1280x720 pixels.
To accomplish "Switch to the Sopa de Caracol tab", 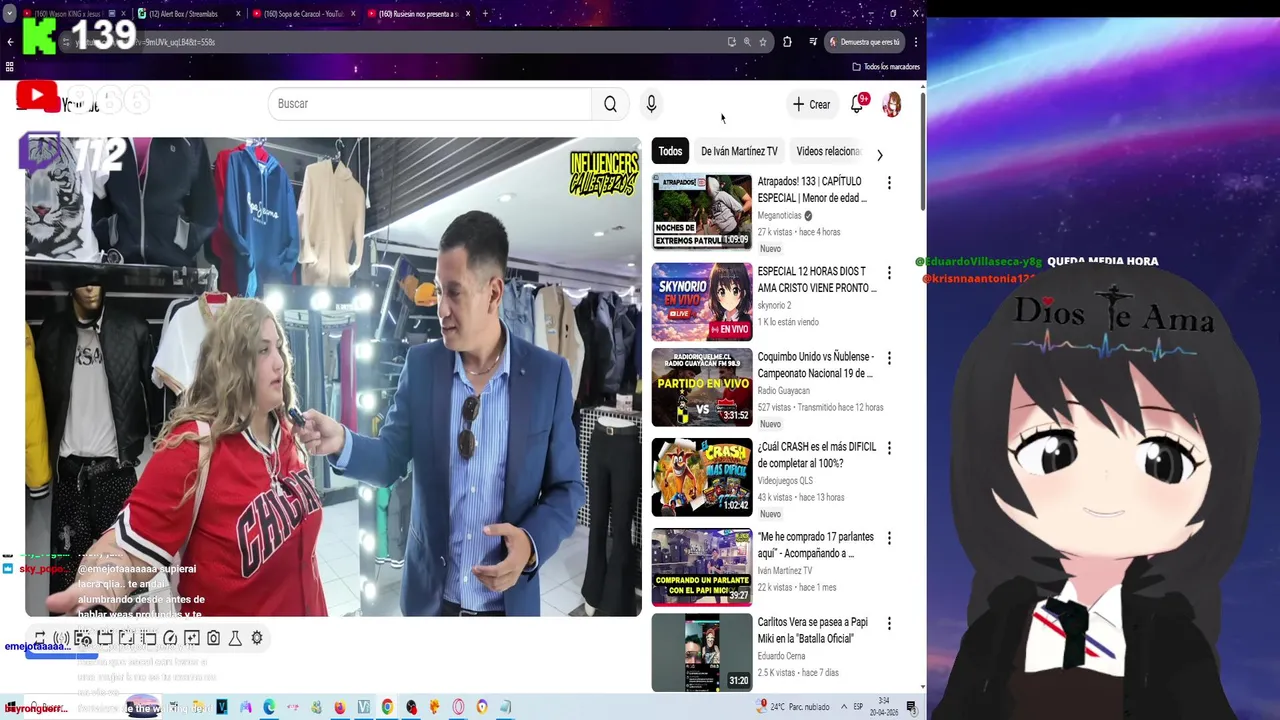I will tap(302, 14).
